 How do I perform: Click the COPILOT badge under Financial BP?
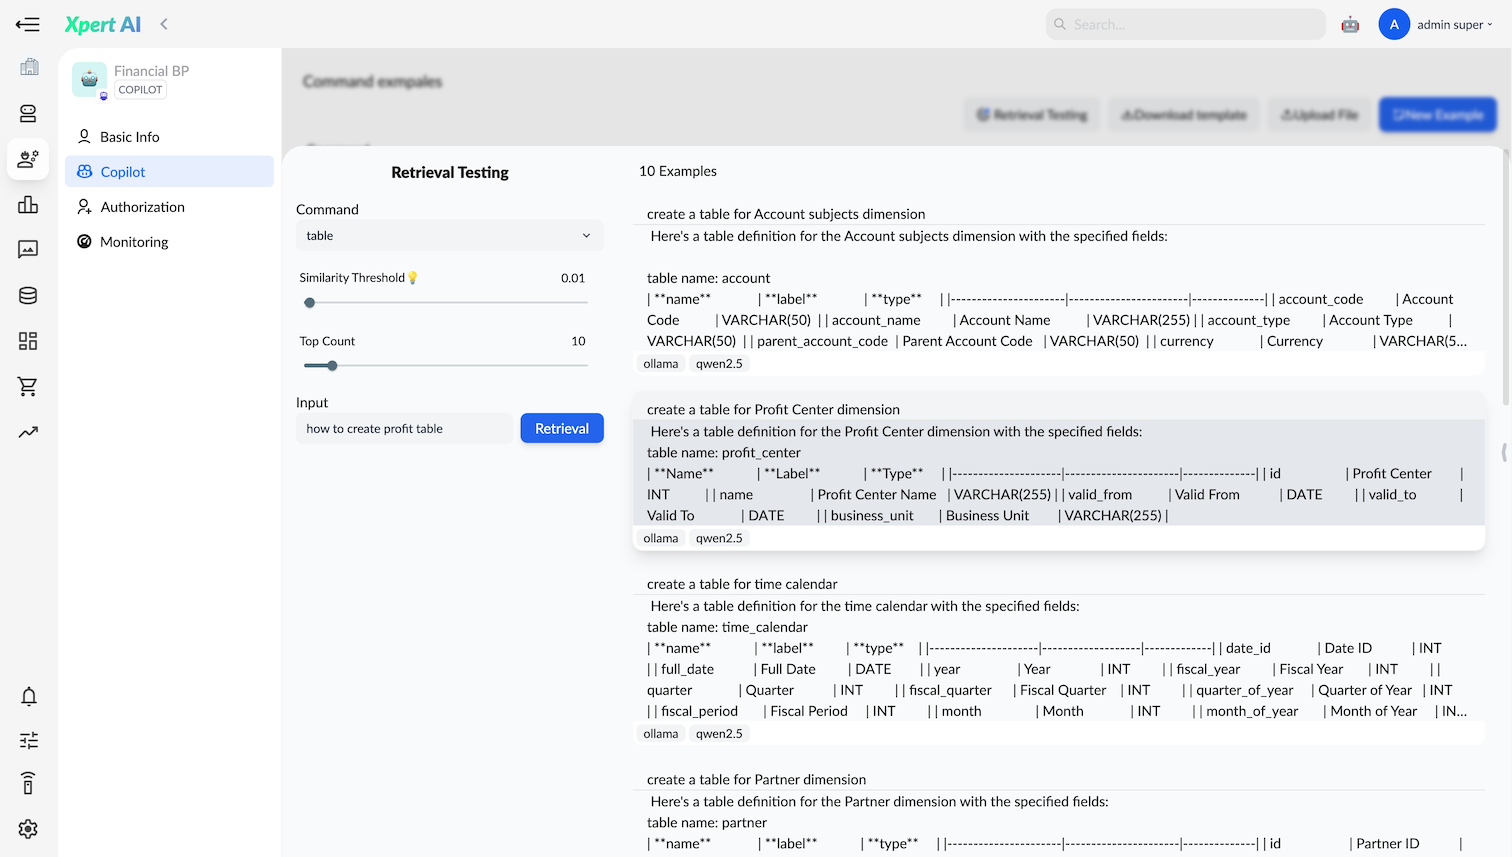(x=140, y=90)
